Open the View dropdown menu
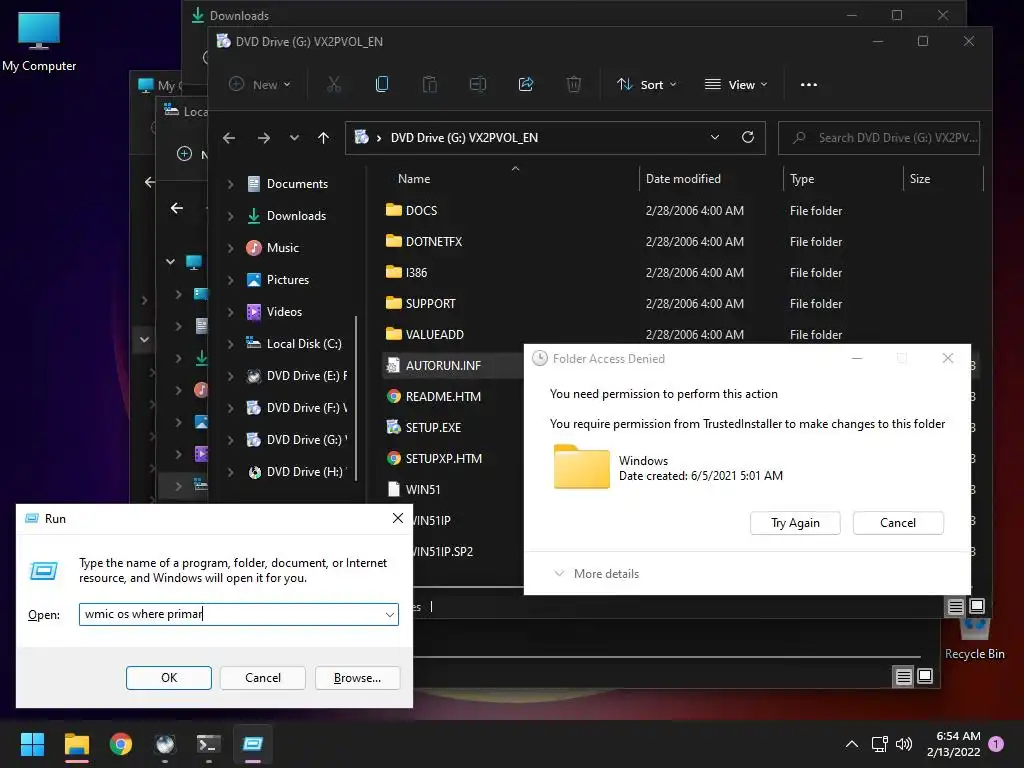The height and width of the screenshot is (768, 1024). point(736,84)
